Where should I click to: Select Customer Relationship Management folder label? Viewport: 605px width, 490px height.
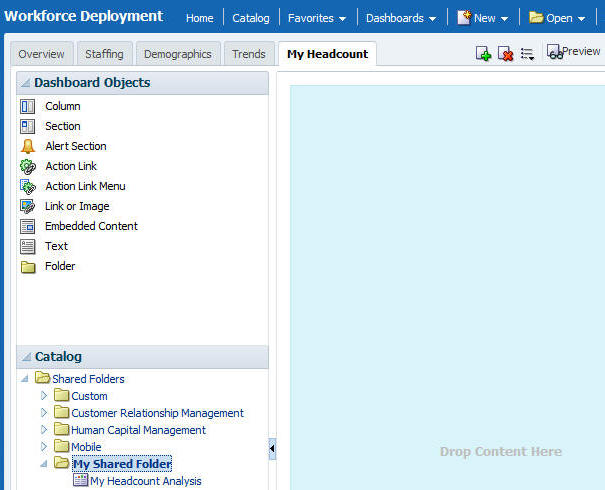(157, 413)
